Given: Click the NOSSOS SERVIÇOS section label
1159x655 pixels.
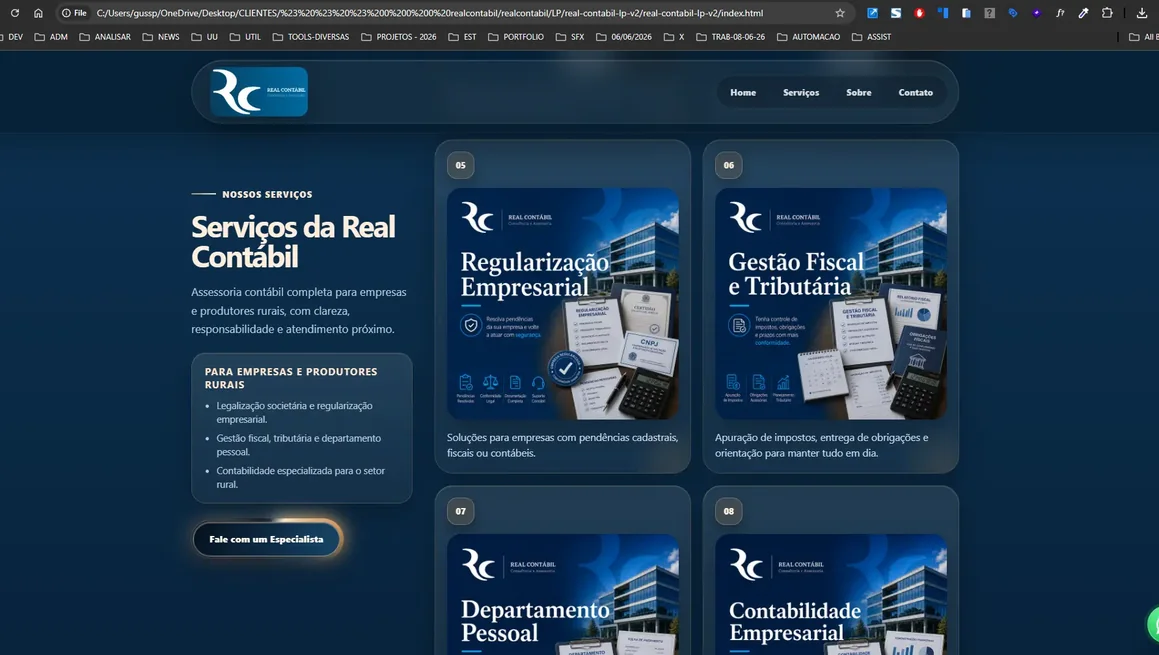Looking at the screenshot, I should click(x=267, y=194).
